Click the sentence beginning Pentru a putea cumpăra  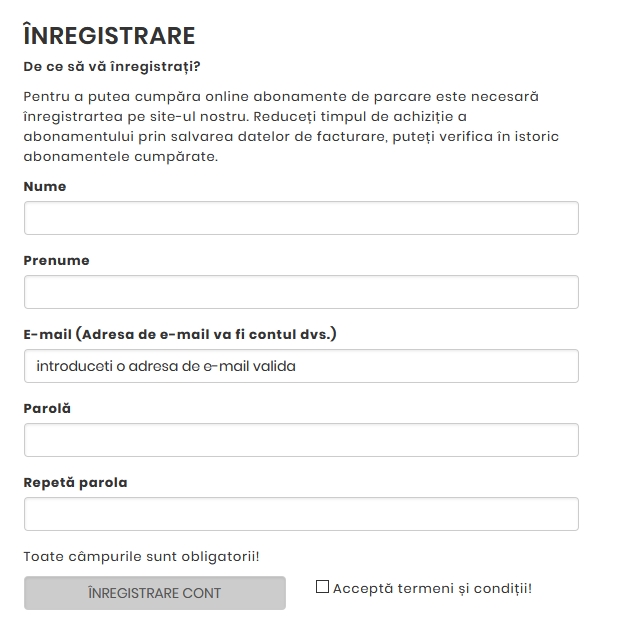click(281, 107)
